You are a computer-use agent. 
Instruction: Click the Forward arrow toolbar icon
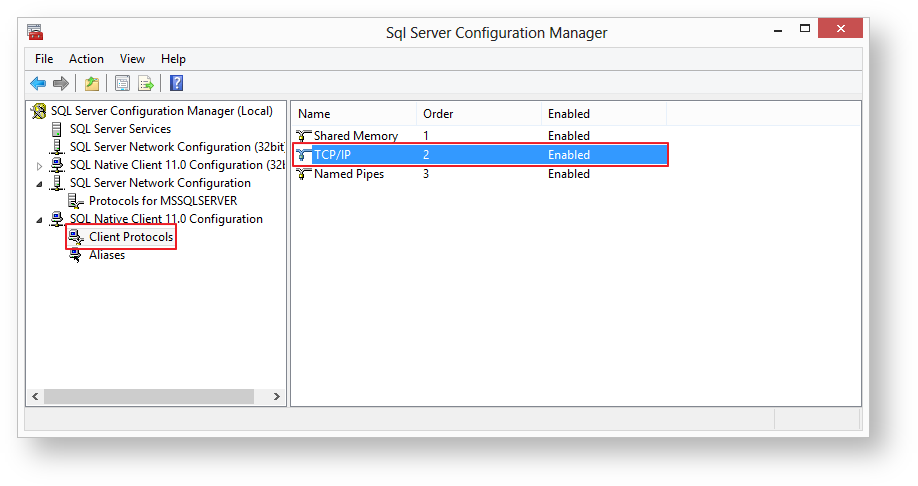61,84
